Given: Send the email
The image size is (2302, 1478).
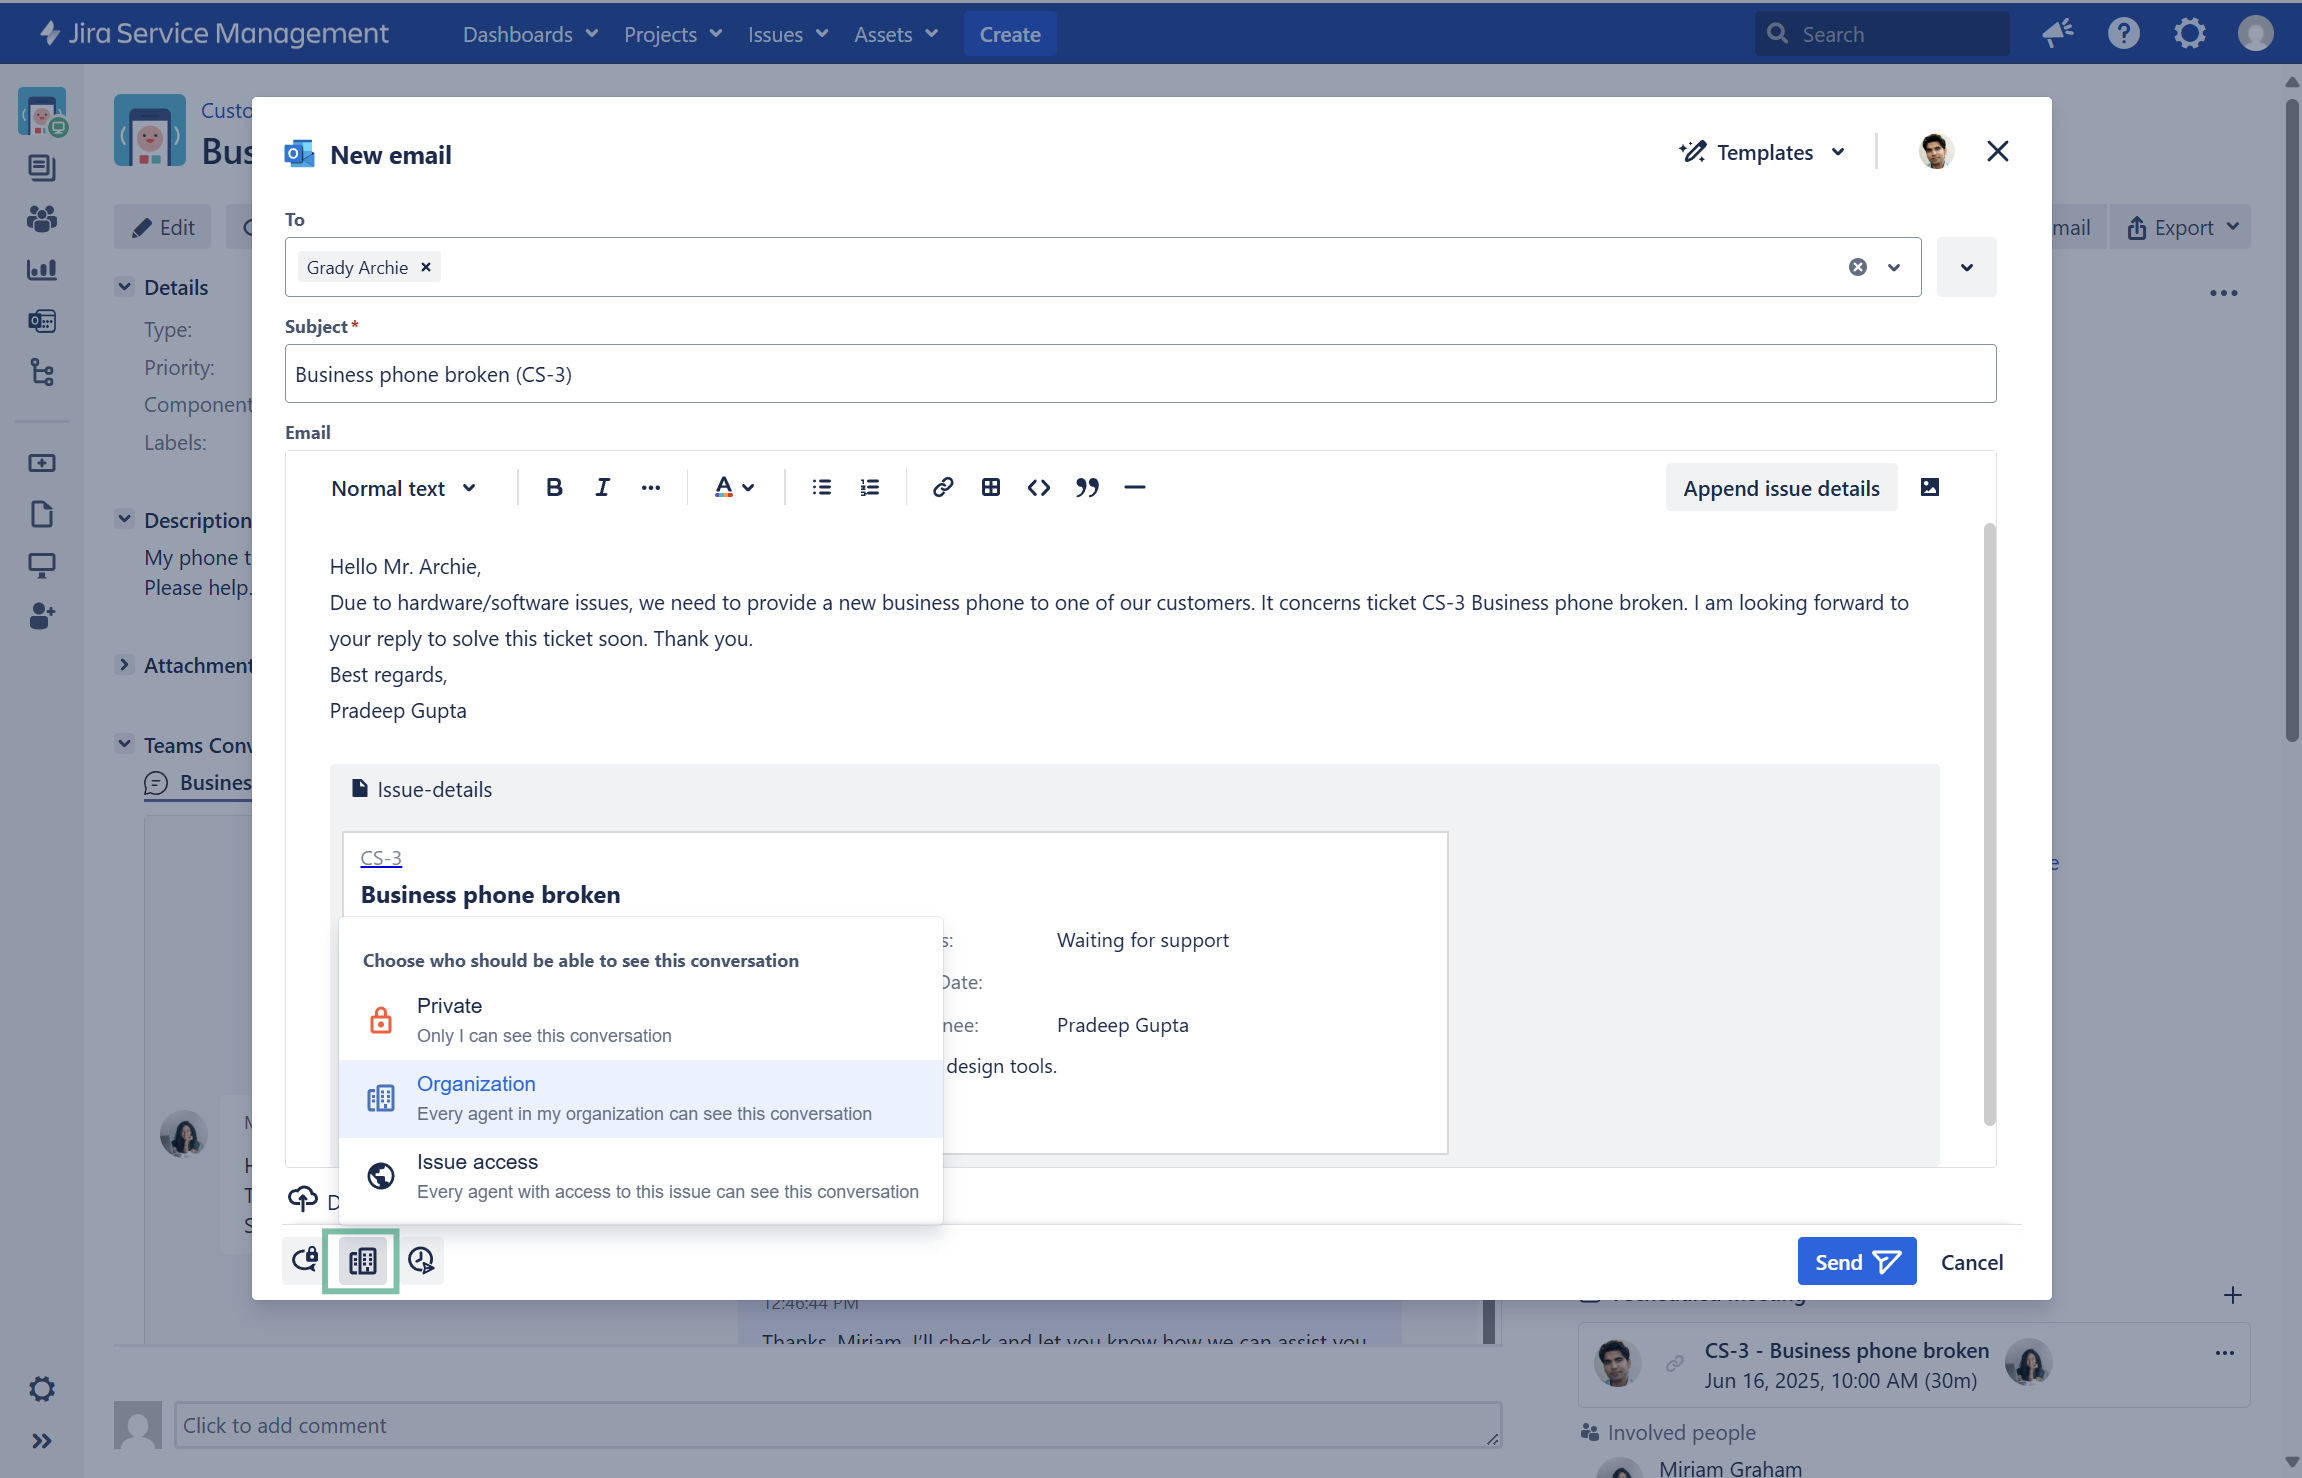Looking at the screenshot, I should (x=1855, y=1261).
